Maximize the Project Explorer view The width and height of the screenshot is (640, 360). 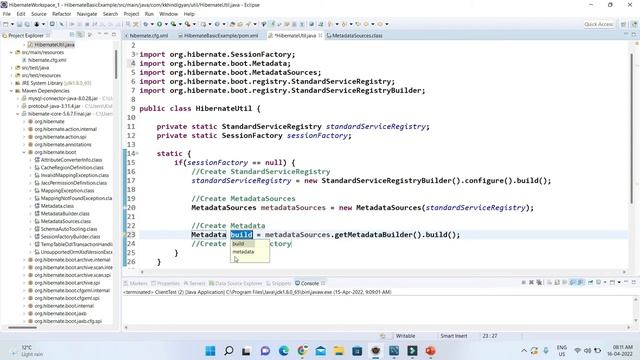coord(114,35)
